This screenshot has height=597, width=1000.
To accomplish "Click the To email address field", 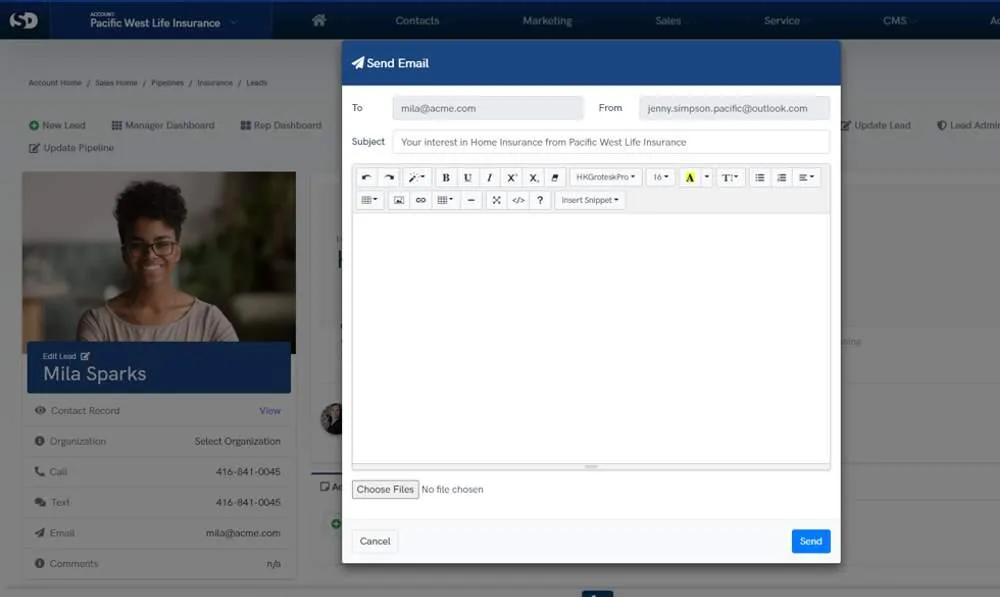I will pyautogui.click(x=488, y=108).
